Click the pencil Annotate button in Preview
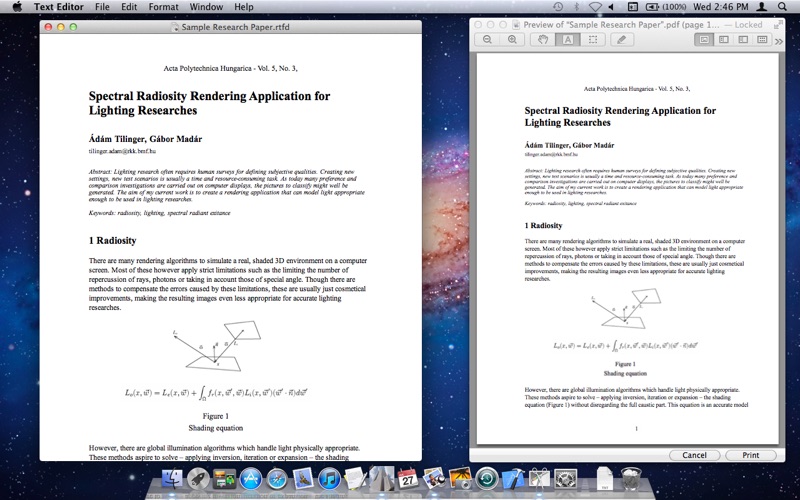This screenshot has height=500, width=800. click(x=621, y=40)
